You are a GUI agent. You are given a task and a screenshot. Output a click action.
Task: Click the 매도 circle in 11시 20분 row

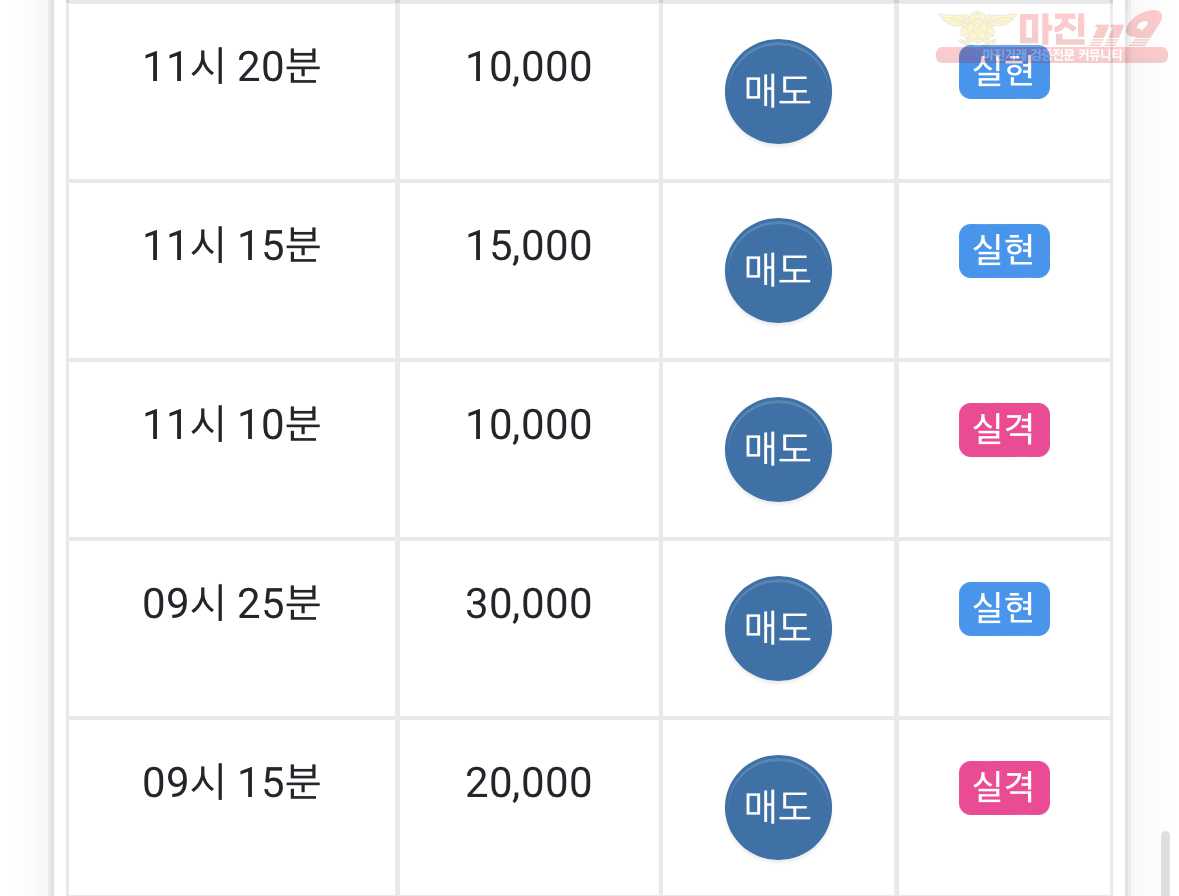[778, 92]
